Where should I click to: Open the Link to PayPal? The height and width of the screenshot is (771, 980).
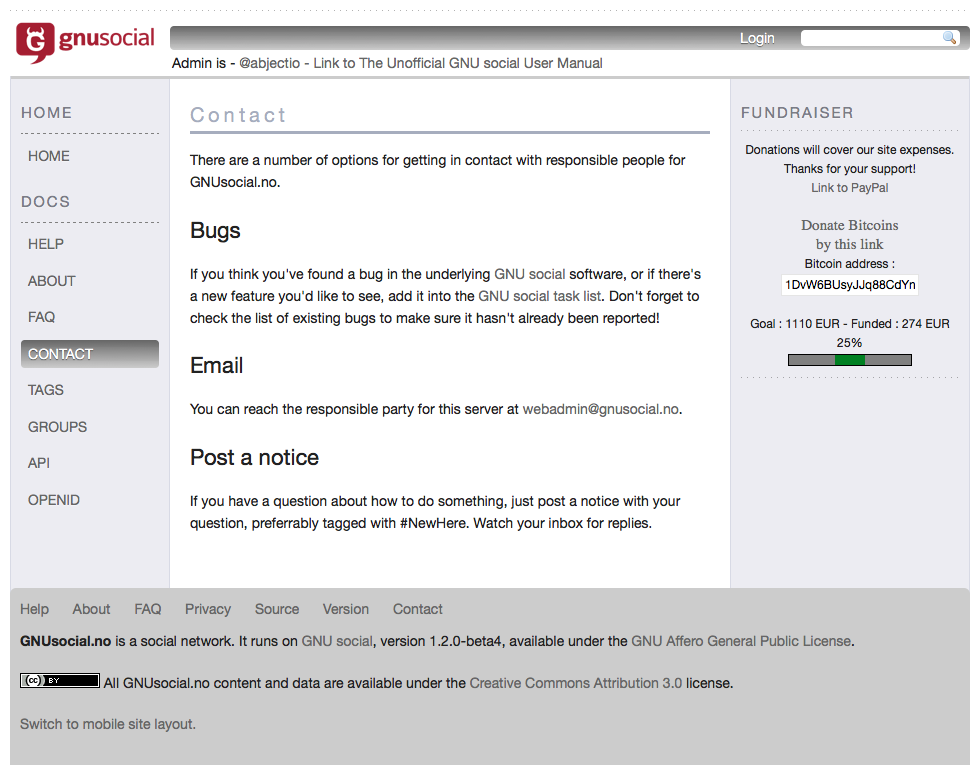tap(849, 187)
